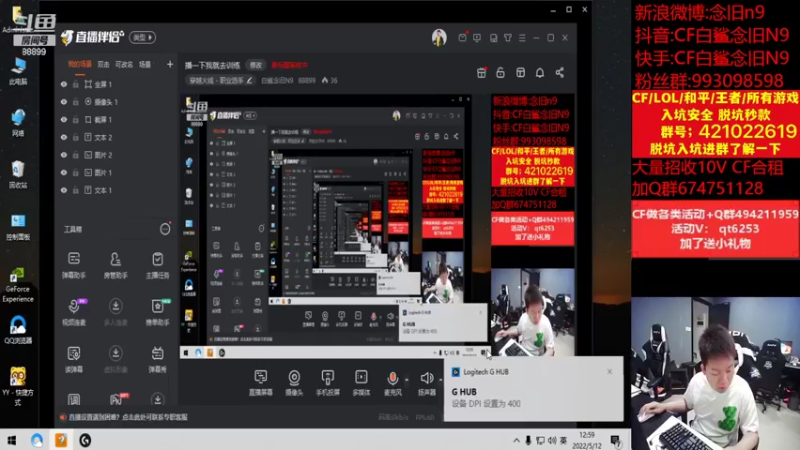800x450 pixels.
Task: Add a 多媒体 source
Action: [x=361, y=383]
